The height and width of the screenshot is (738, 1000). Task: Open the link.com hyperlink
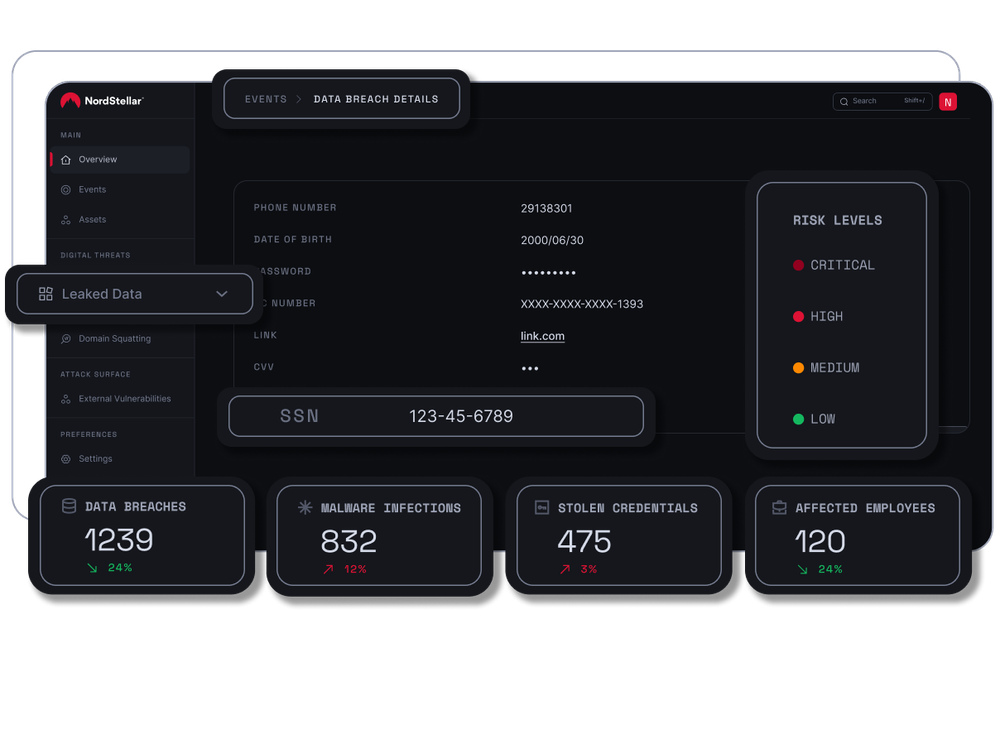click(x=542, y=336)
